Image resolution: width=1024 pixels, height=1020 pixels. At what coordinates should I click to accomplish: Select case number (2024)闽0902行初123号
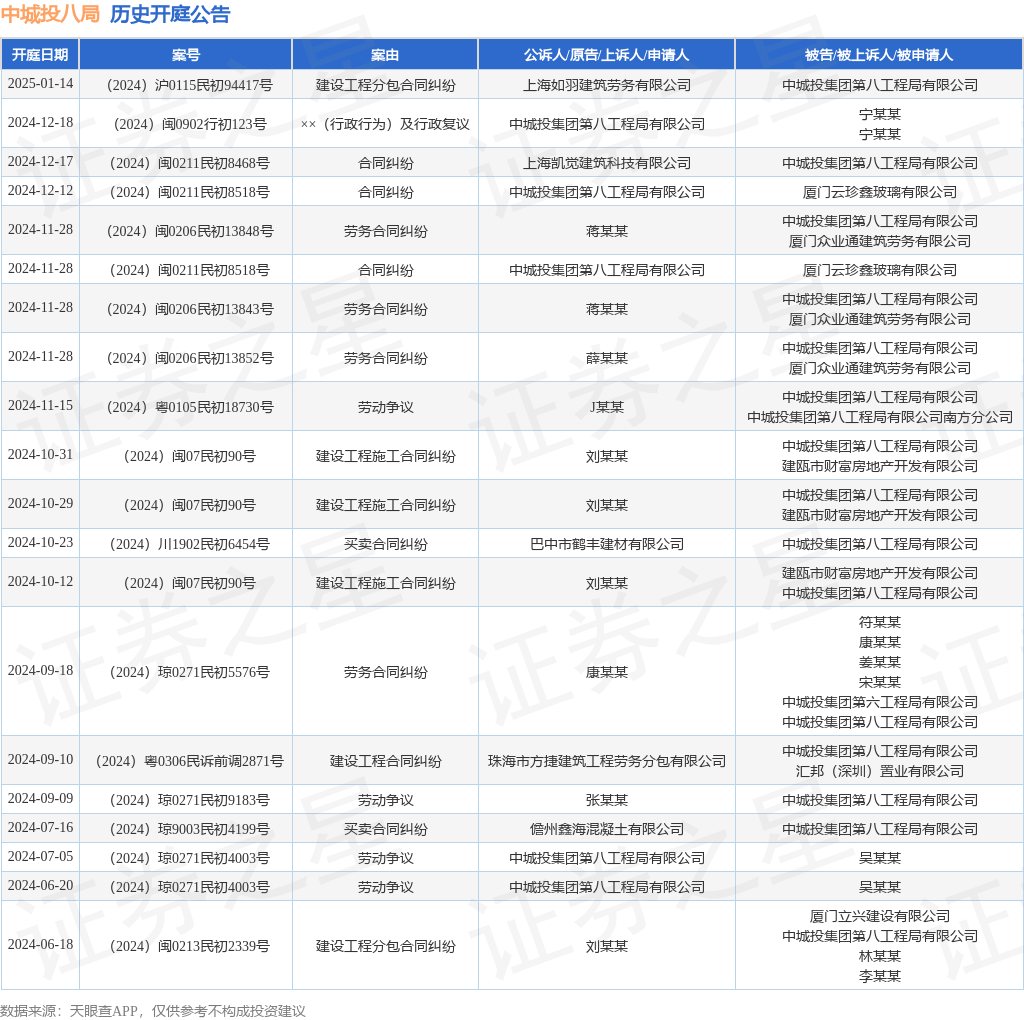click(x=189, y=124)
